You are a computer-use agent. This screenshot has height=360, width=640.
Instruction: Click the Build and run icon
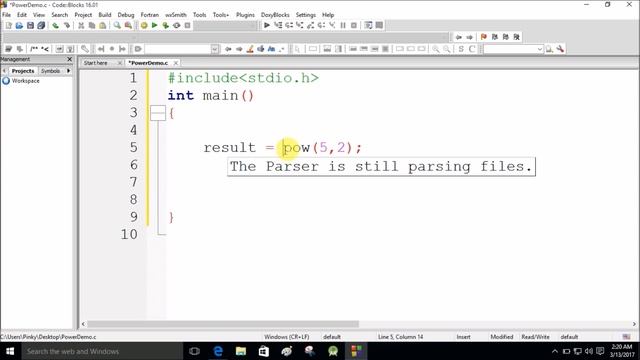tap(165, 25)
